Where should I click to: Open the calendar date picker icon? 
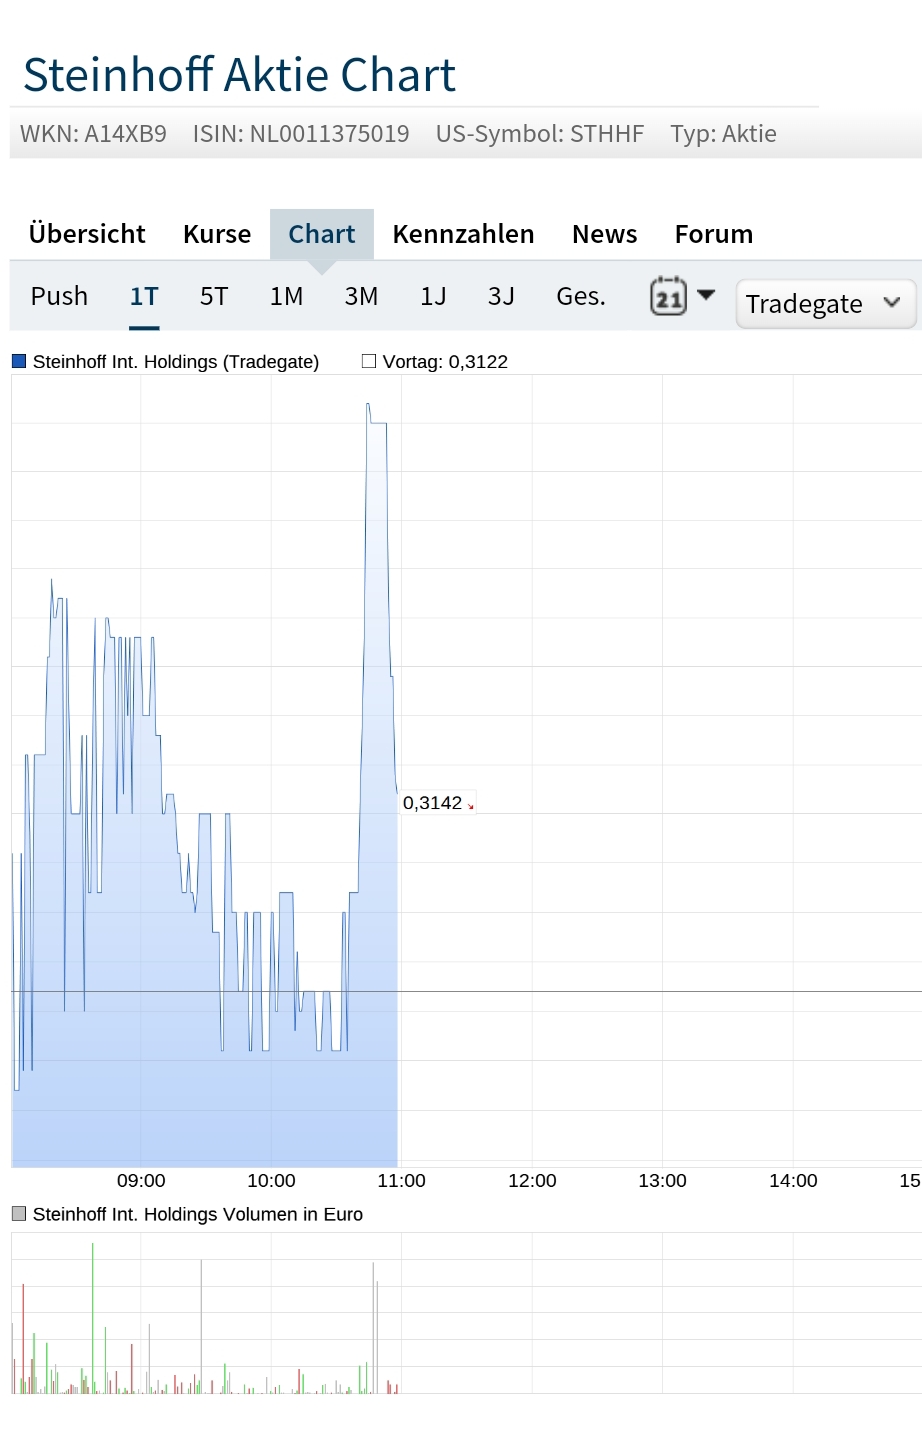[667, 296]
